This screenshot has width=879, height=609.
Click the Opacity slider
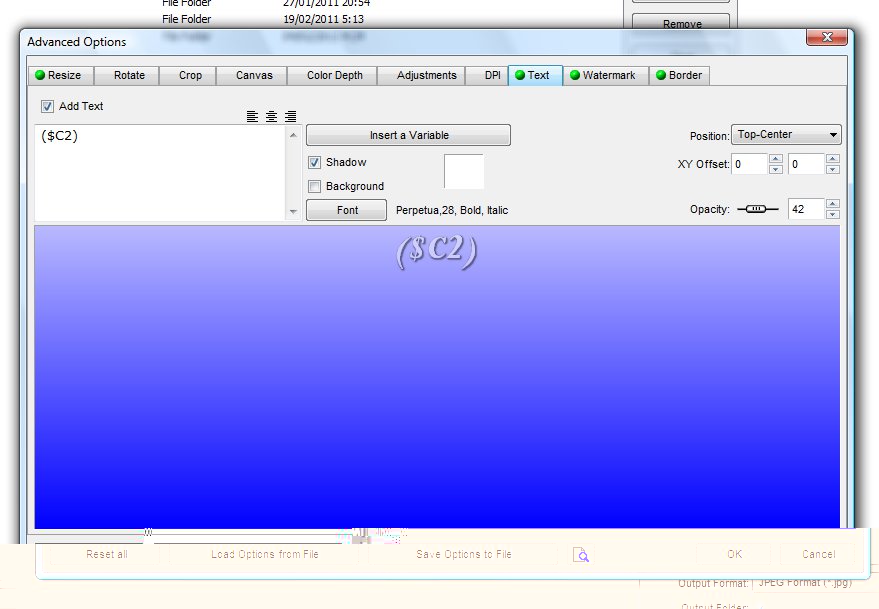click(x=757, y=209)
